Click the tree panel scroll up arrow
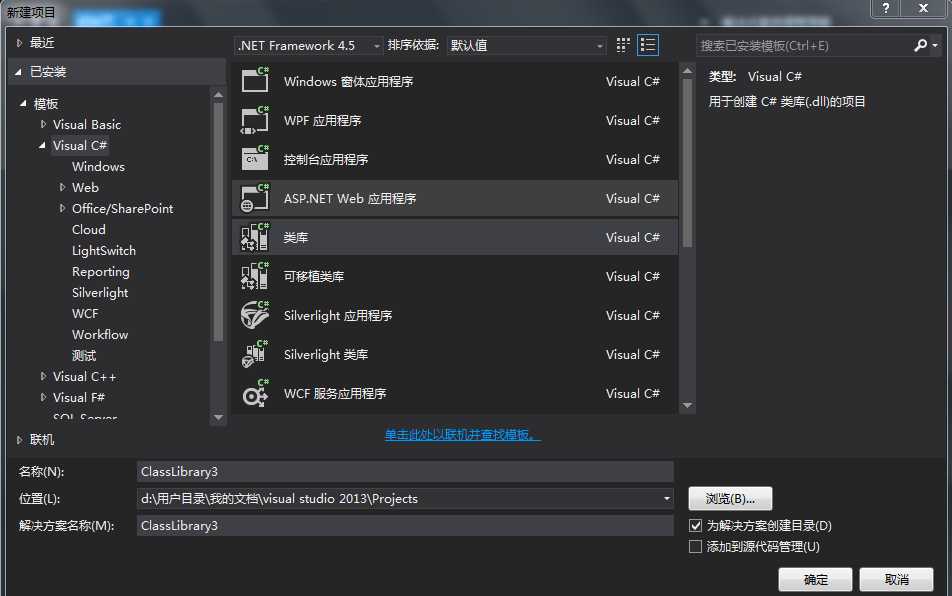Viewport: 952px width, 596px height. pos(219,95)
